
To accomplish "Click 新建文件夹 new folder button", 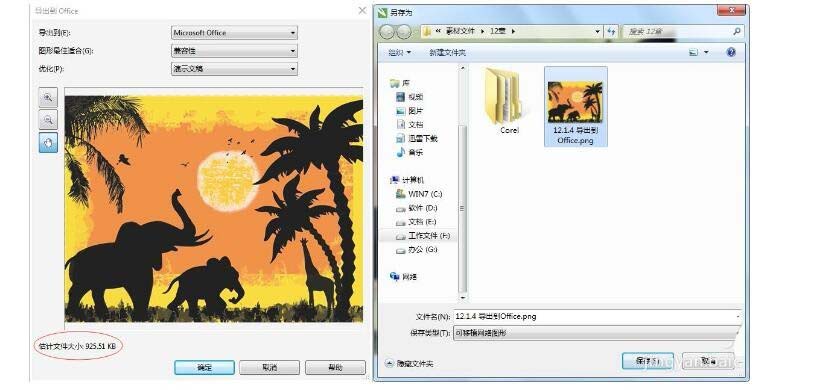I will pos(447,52).
